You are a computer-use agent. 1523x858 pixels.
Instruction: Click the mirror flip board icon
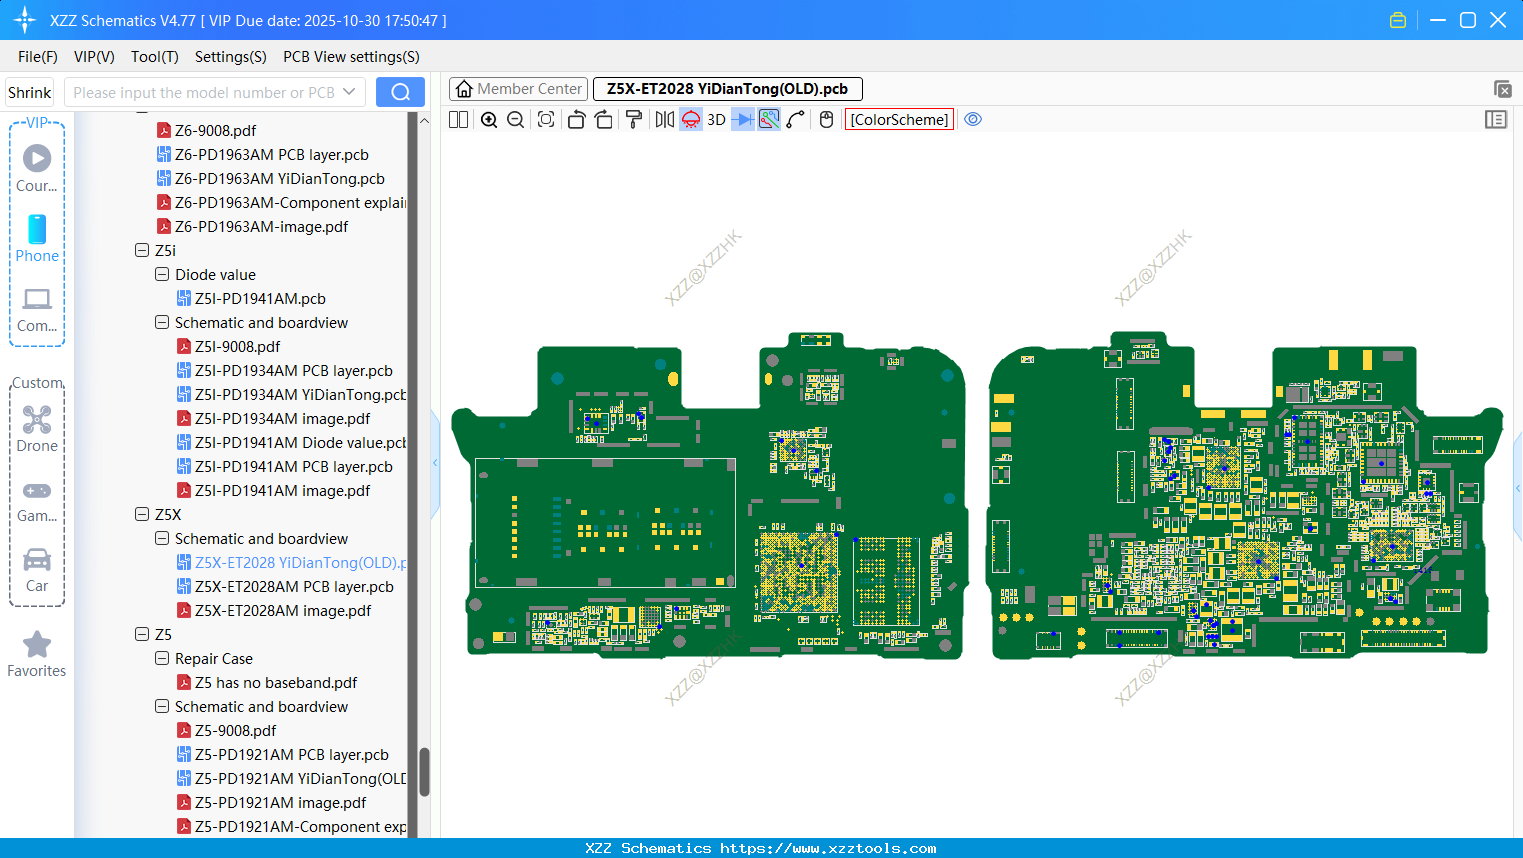[664, 120]
